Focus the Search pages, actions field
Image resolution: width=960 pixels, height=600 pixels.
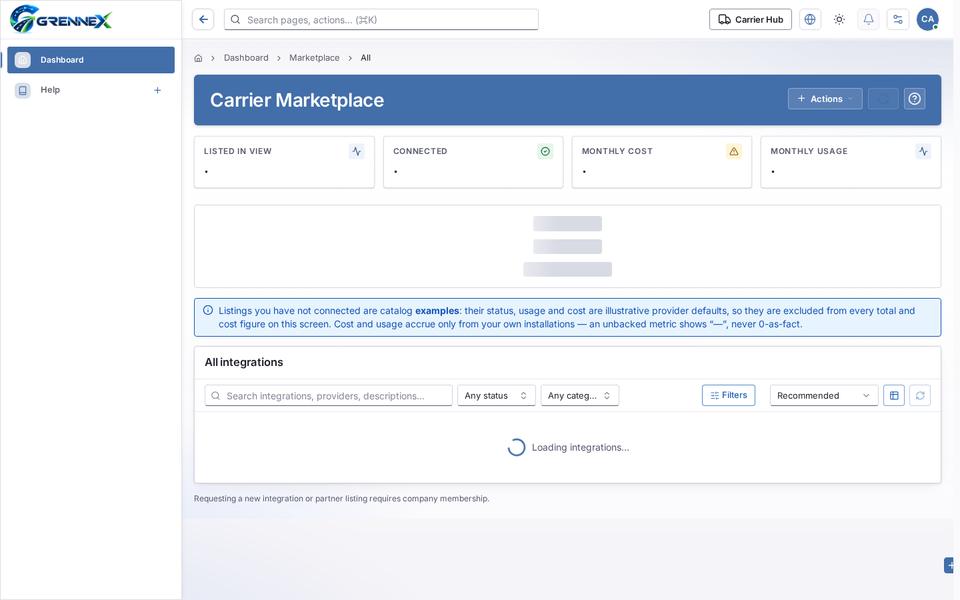[x=381, y=20]
